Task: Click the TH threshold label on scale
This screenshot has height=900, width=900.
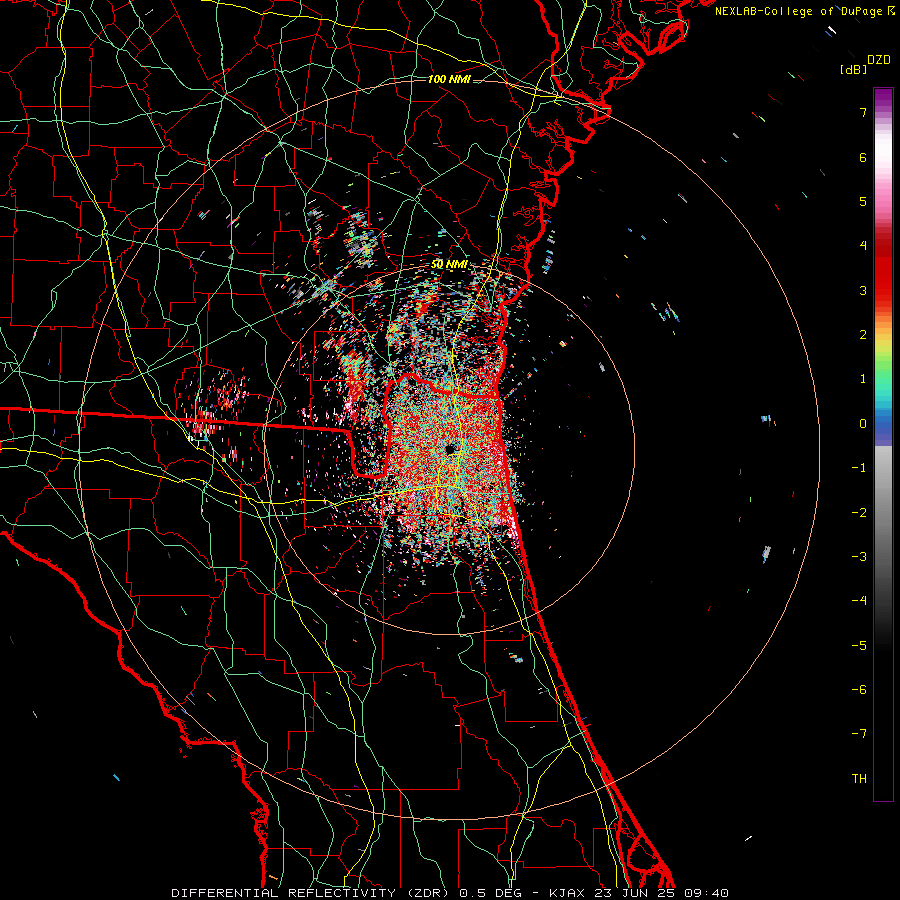Action: (859, 778)
